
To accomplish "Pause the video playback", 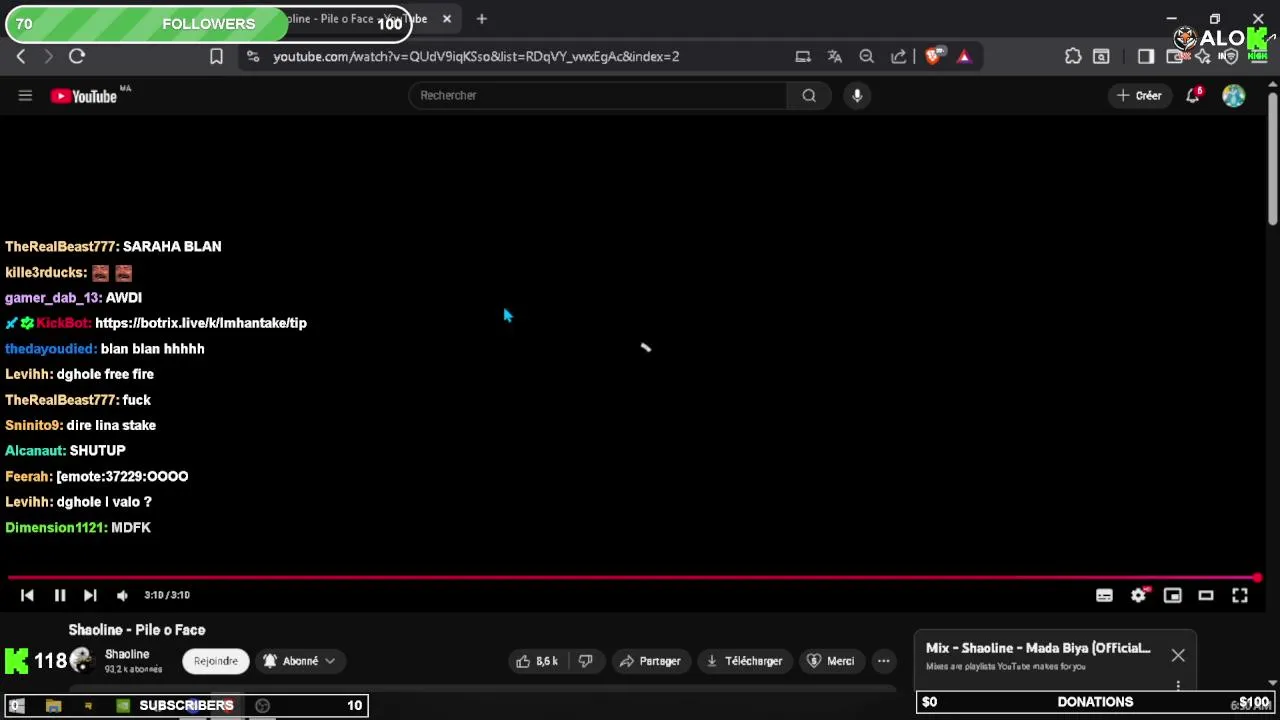I will (59, 595).
